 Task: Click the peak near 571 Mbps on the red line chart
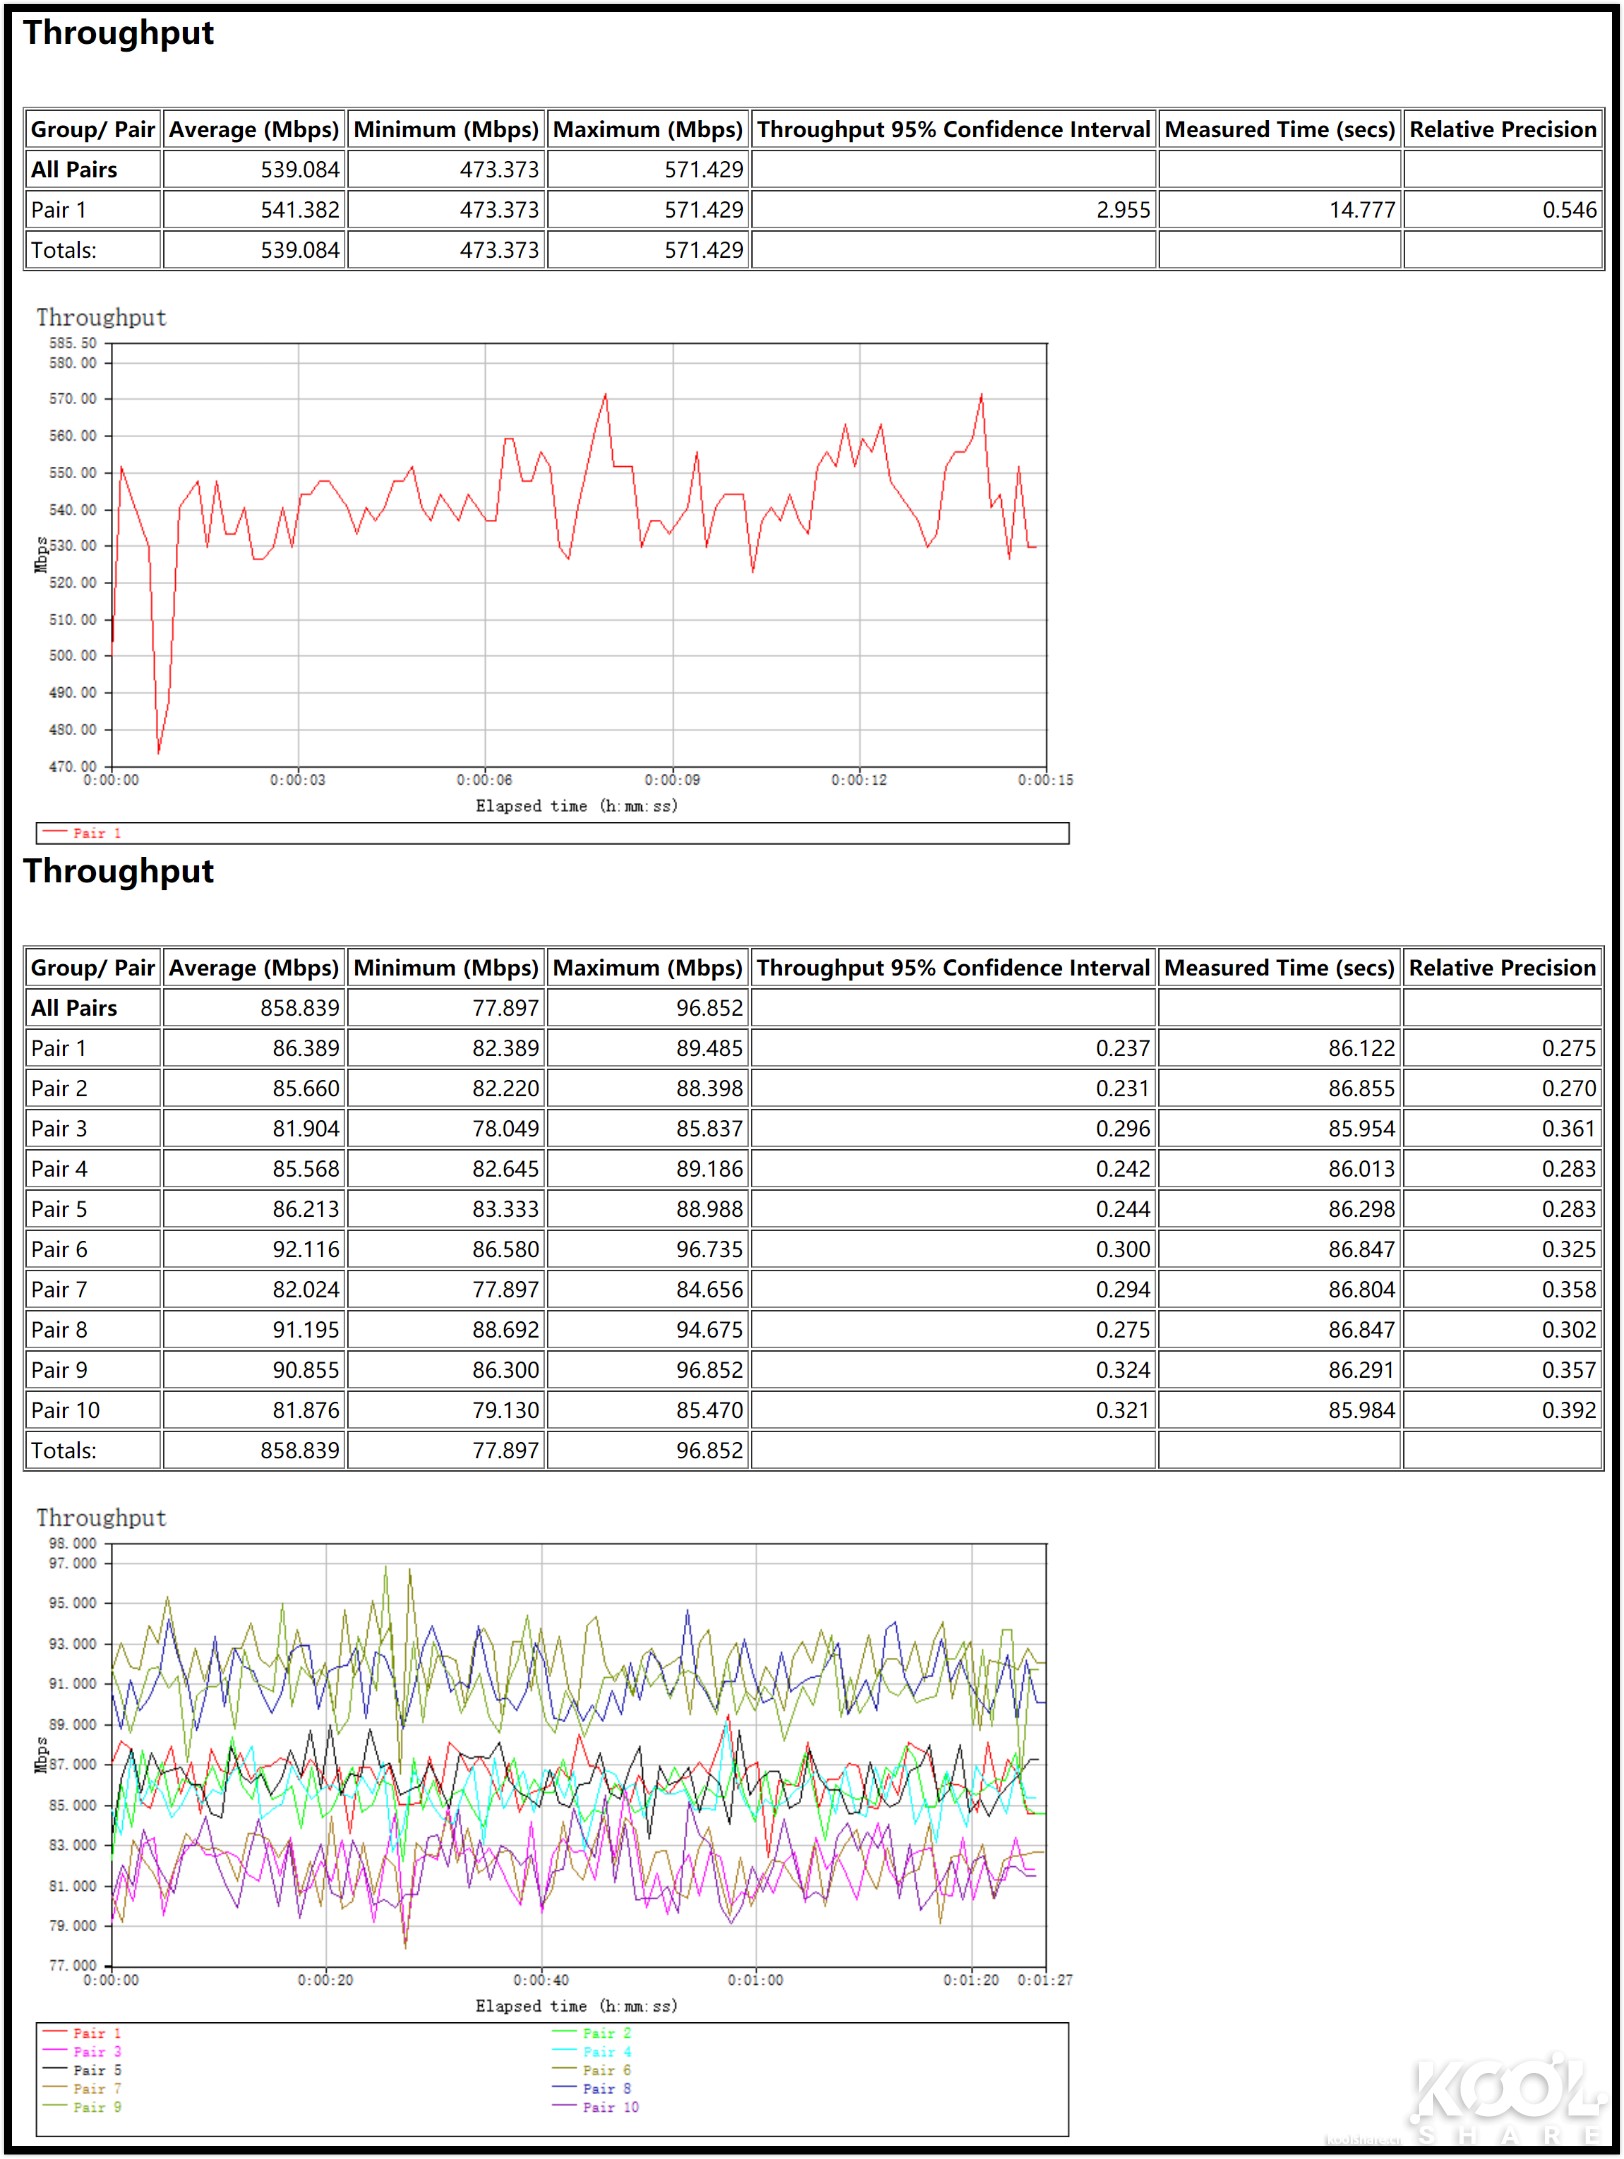pyautogui.click(x=605, y=394)
